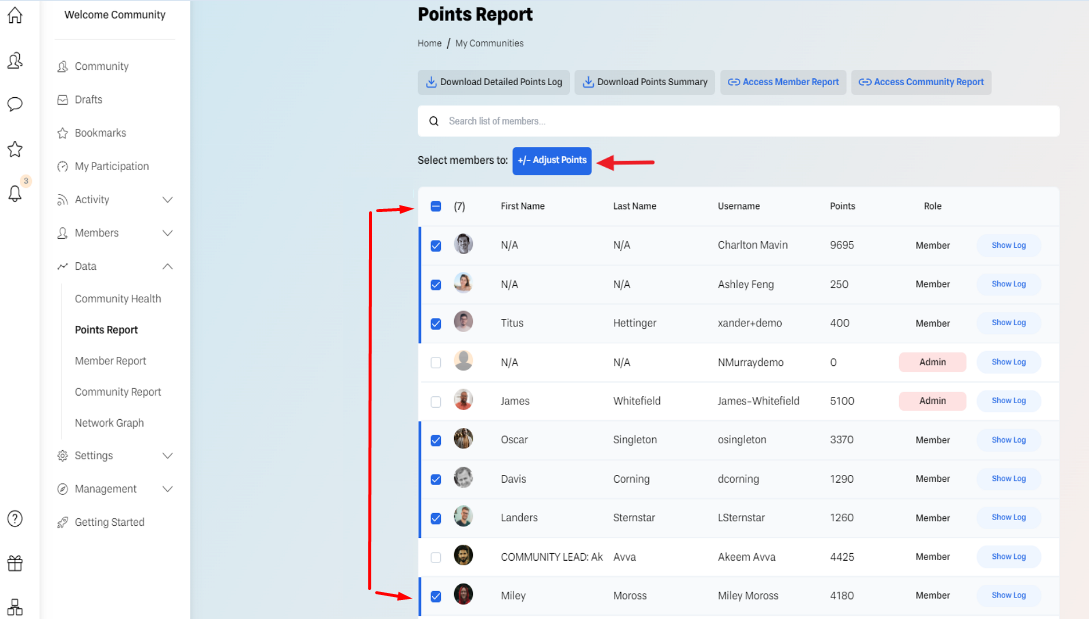Open Access Community Report link
This screenshot has width=1089, height=620.
click(921, 82)
